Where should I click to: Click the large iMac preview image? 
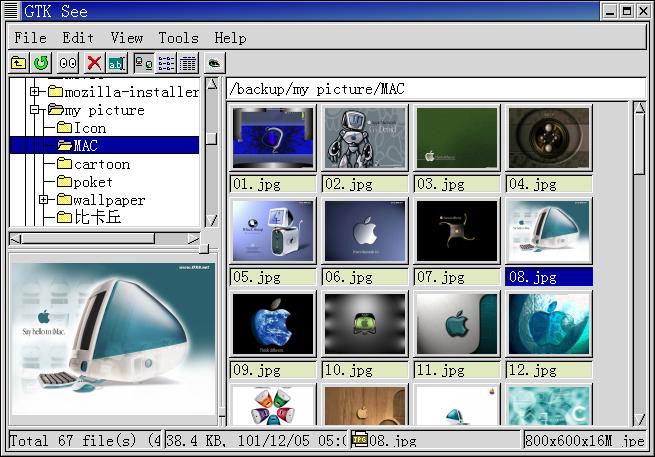pyautogui.click(x=113, y=338)
